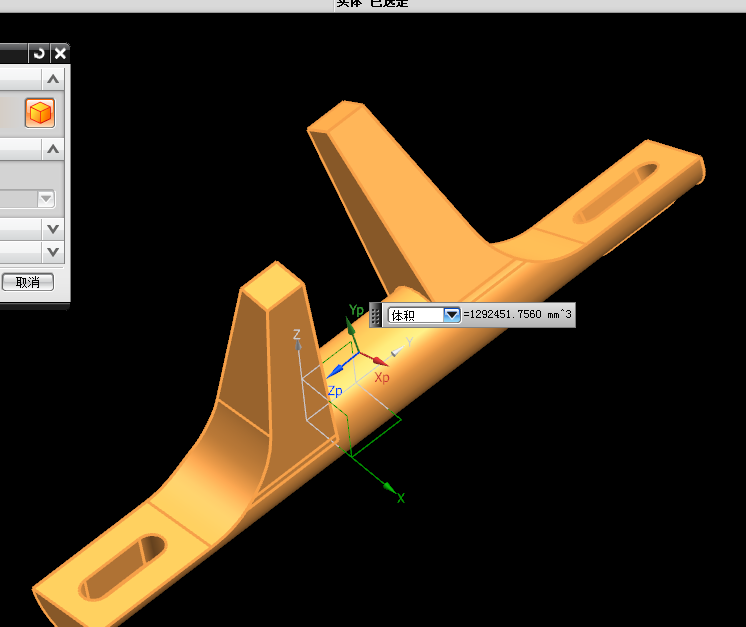The height and width of the screenshot is (627, 746).
Task: Expand the first collapsed section in dialog
Action: tap(53, 229)
